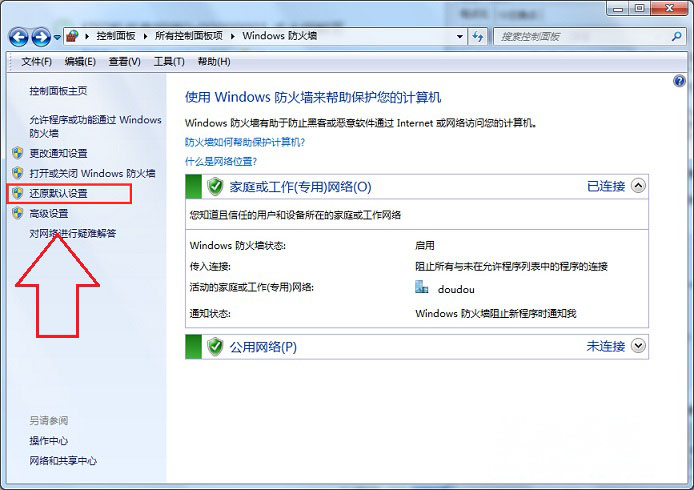
Task: Click shield icon beside 更改通知设置
Action: (x=18, y=153)
